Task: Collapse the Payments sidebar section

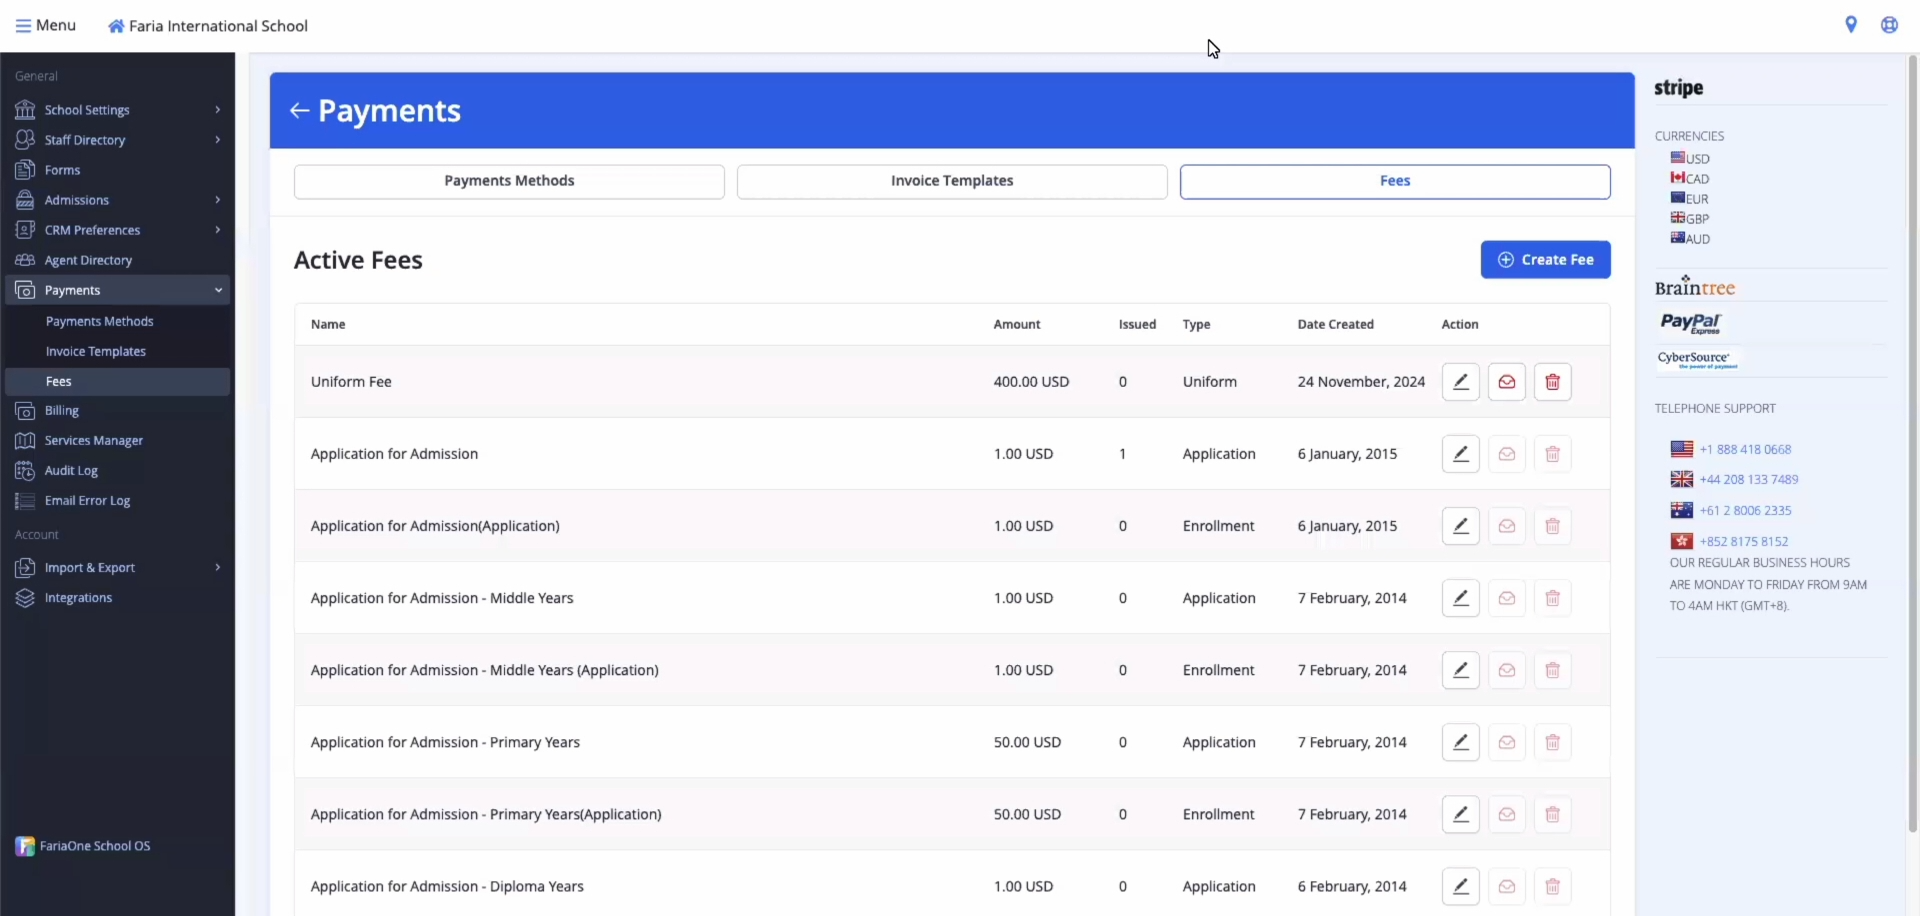Action: [x=218, y=290]
